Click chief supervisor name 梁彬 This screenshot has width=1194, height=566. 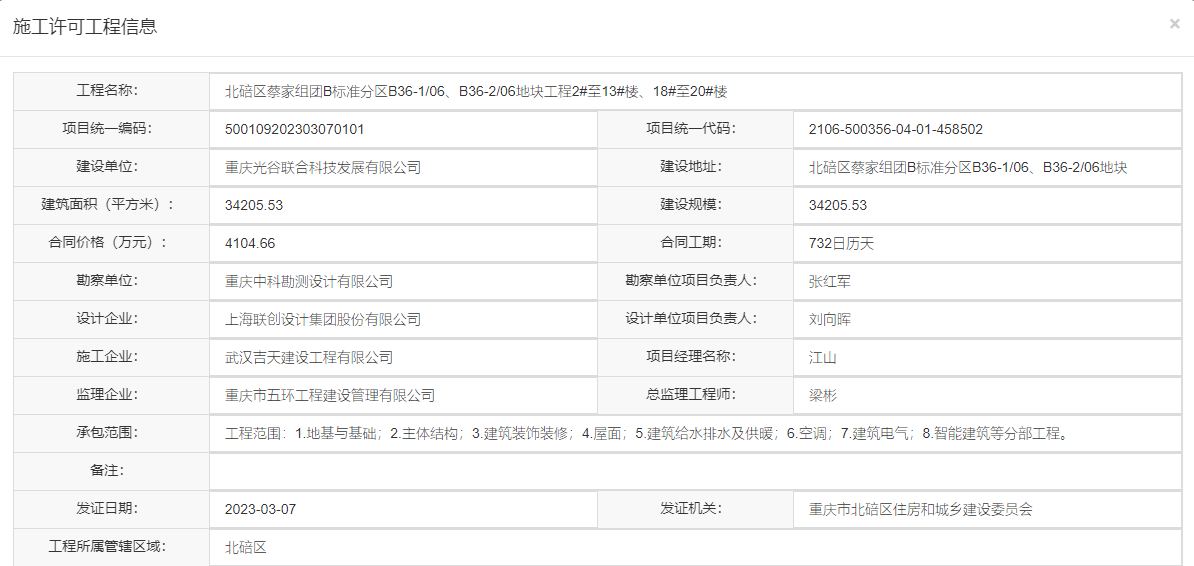pos(823,396)
